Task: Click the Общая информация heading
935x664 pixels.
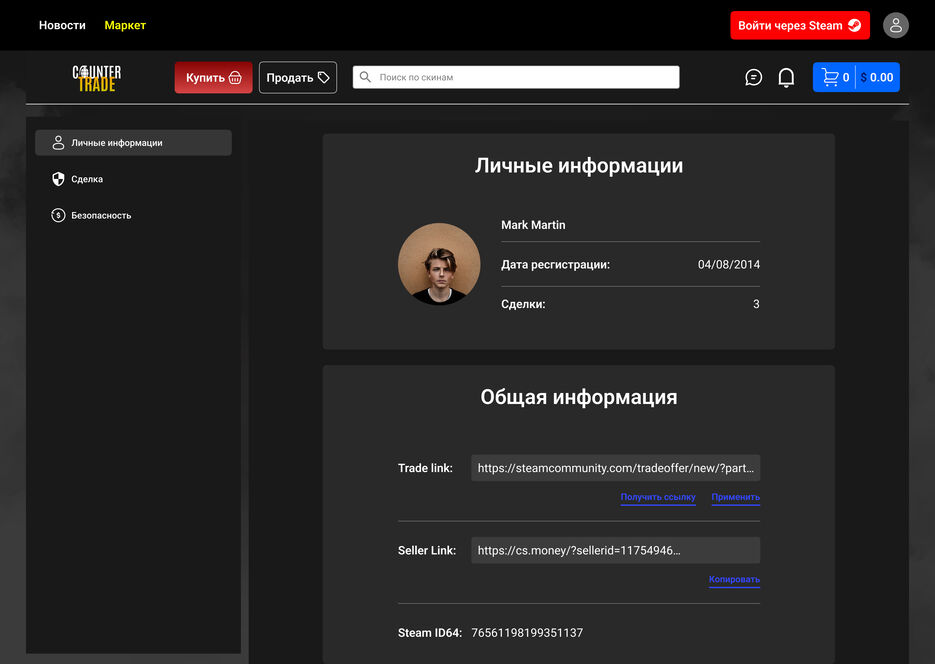Action: point(578,397)
